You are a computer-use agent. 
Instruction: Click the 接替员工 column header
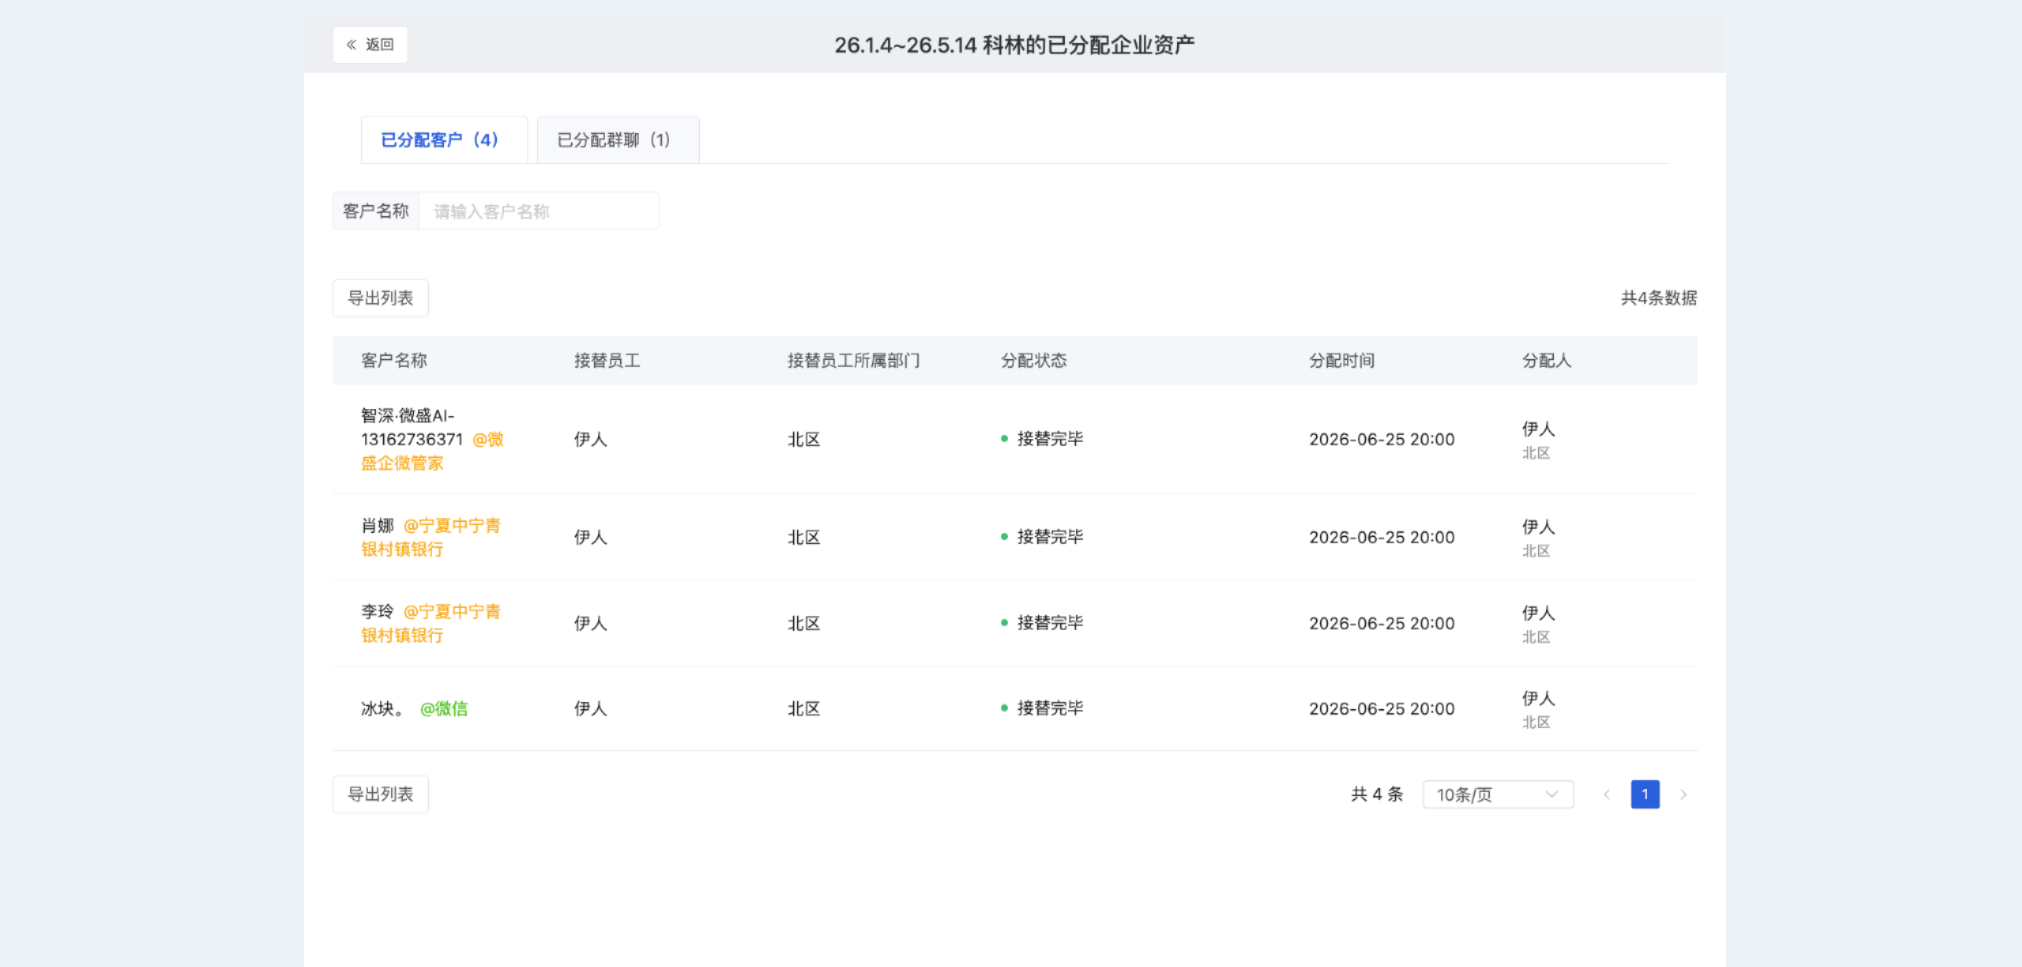pos(607,360)
